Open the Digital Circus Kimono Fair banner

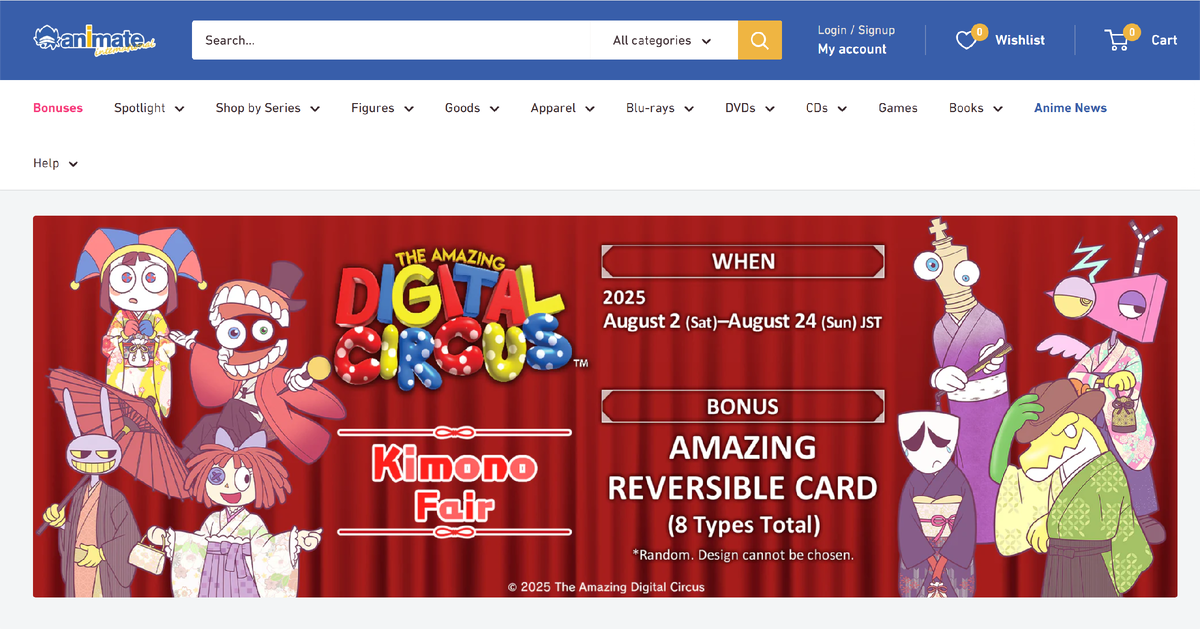[x=605, y=406]
